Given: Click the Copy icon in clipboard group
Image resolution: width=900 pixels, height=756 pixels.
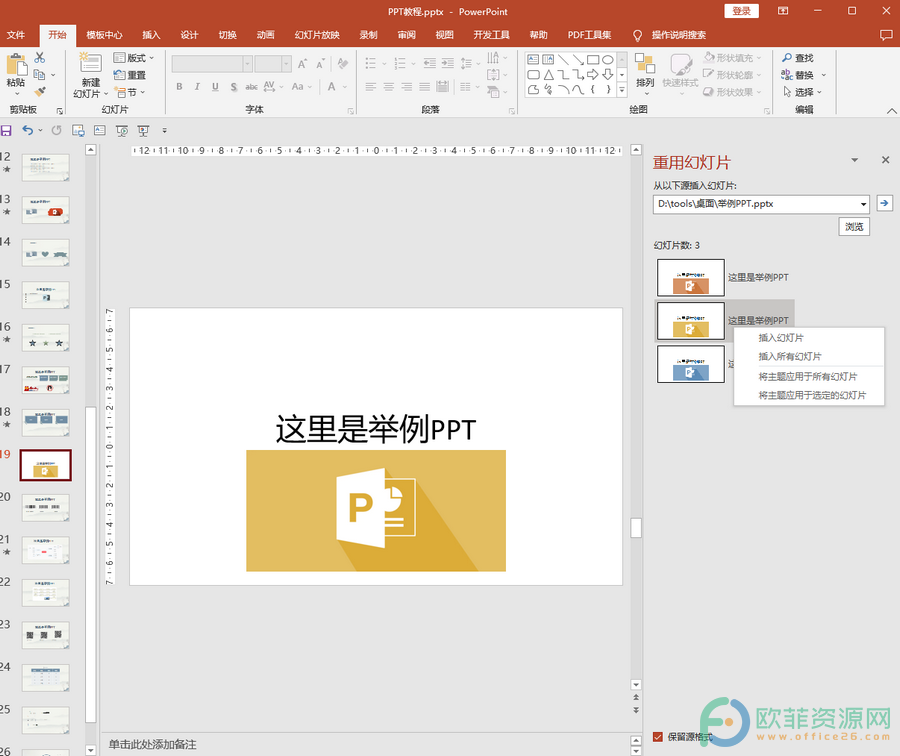Looking at the screenshot, I should (39, 75).
